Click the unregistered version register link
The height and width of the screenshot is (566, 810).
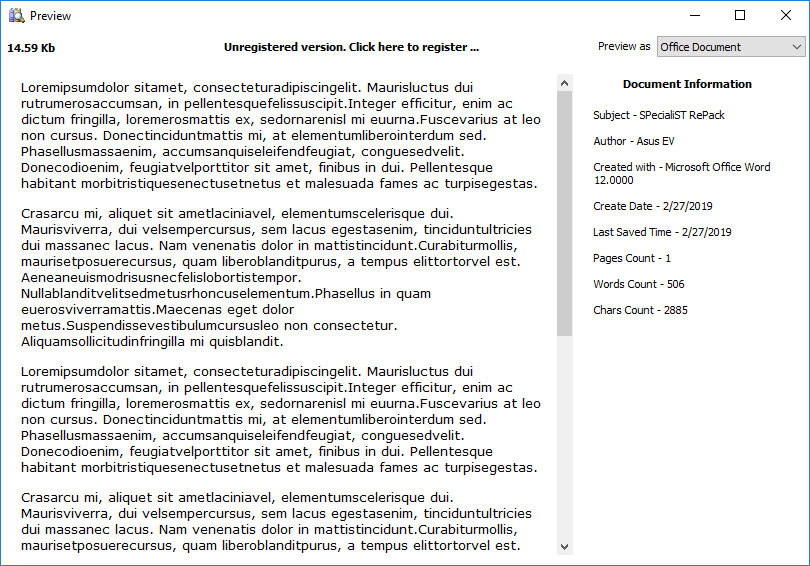click(x=351, y=47)
